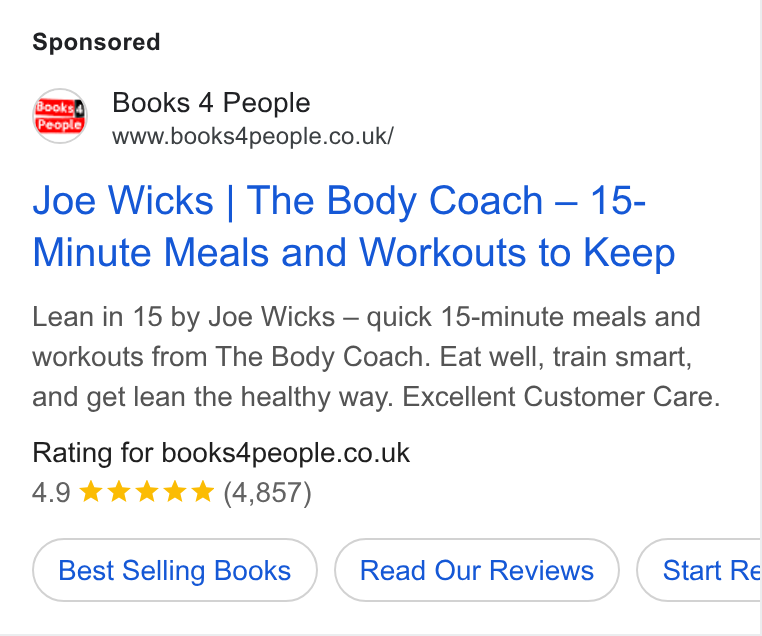762x636 pixels.
Task: Click the fourth gold star in rating
Action: click(174, 491)
